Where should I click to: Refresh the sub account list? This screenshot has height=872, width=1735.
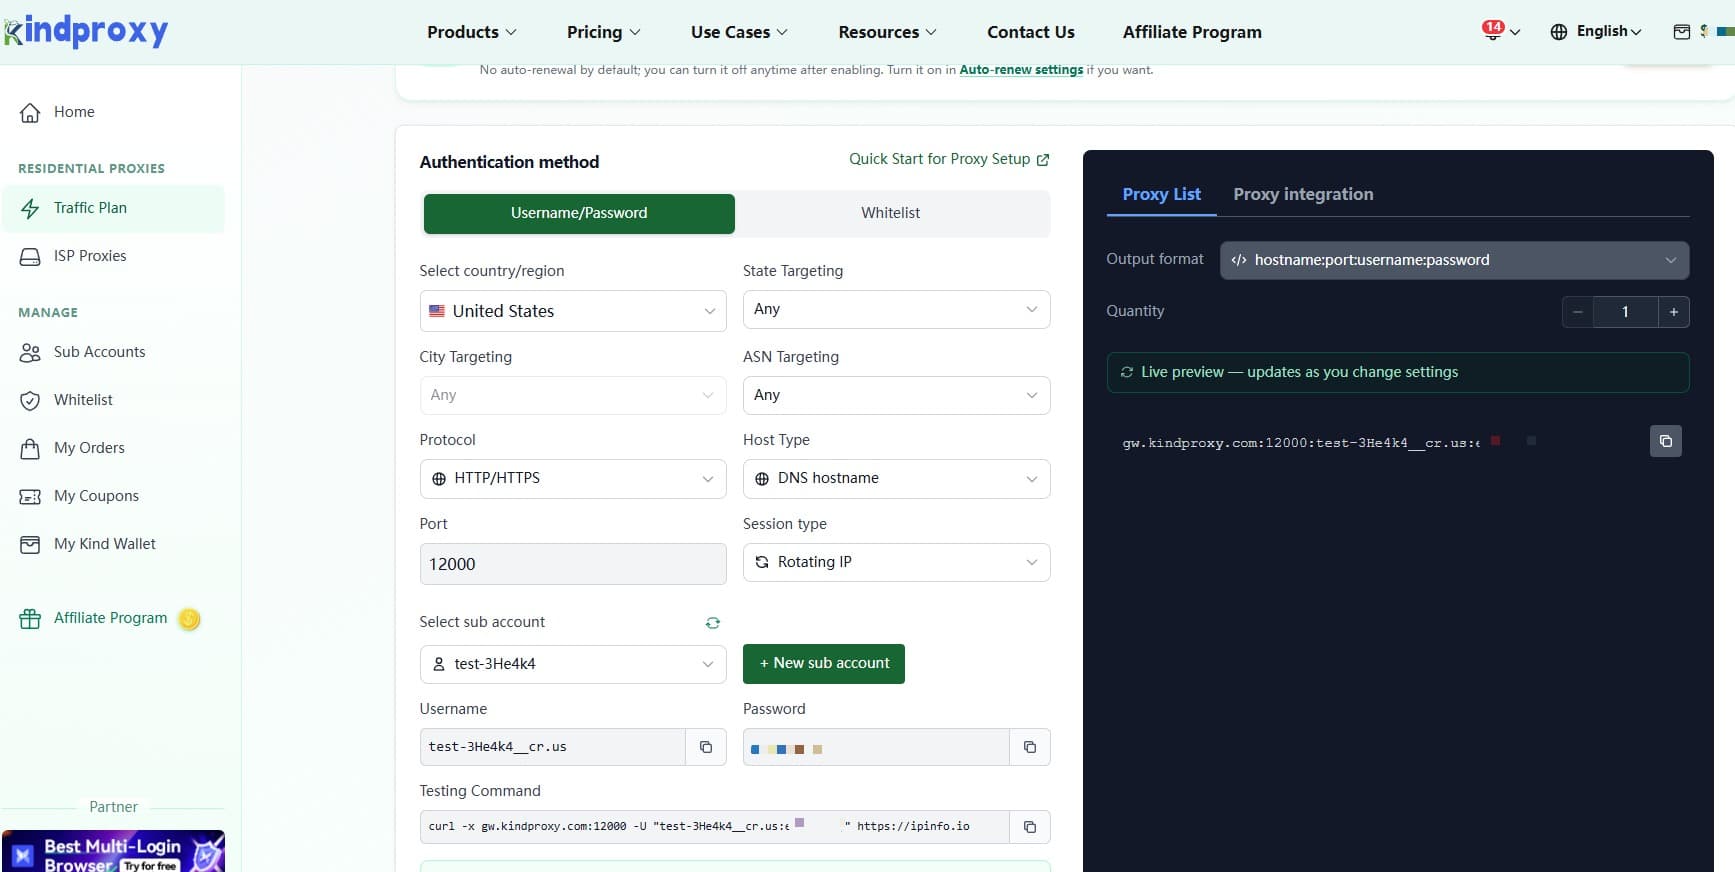(x=713, y=623)
